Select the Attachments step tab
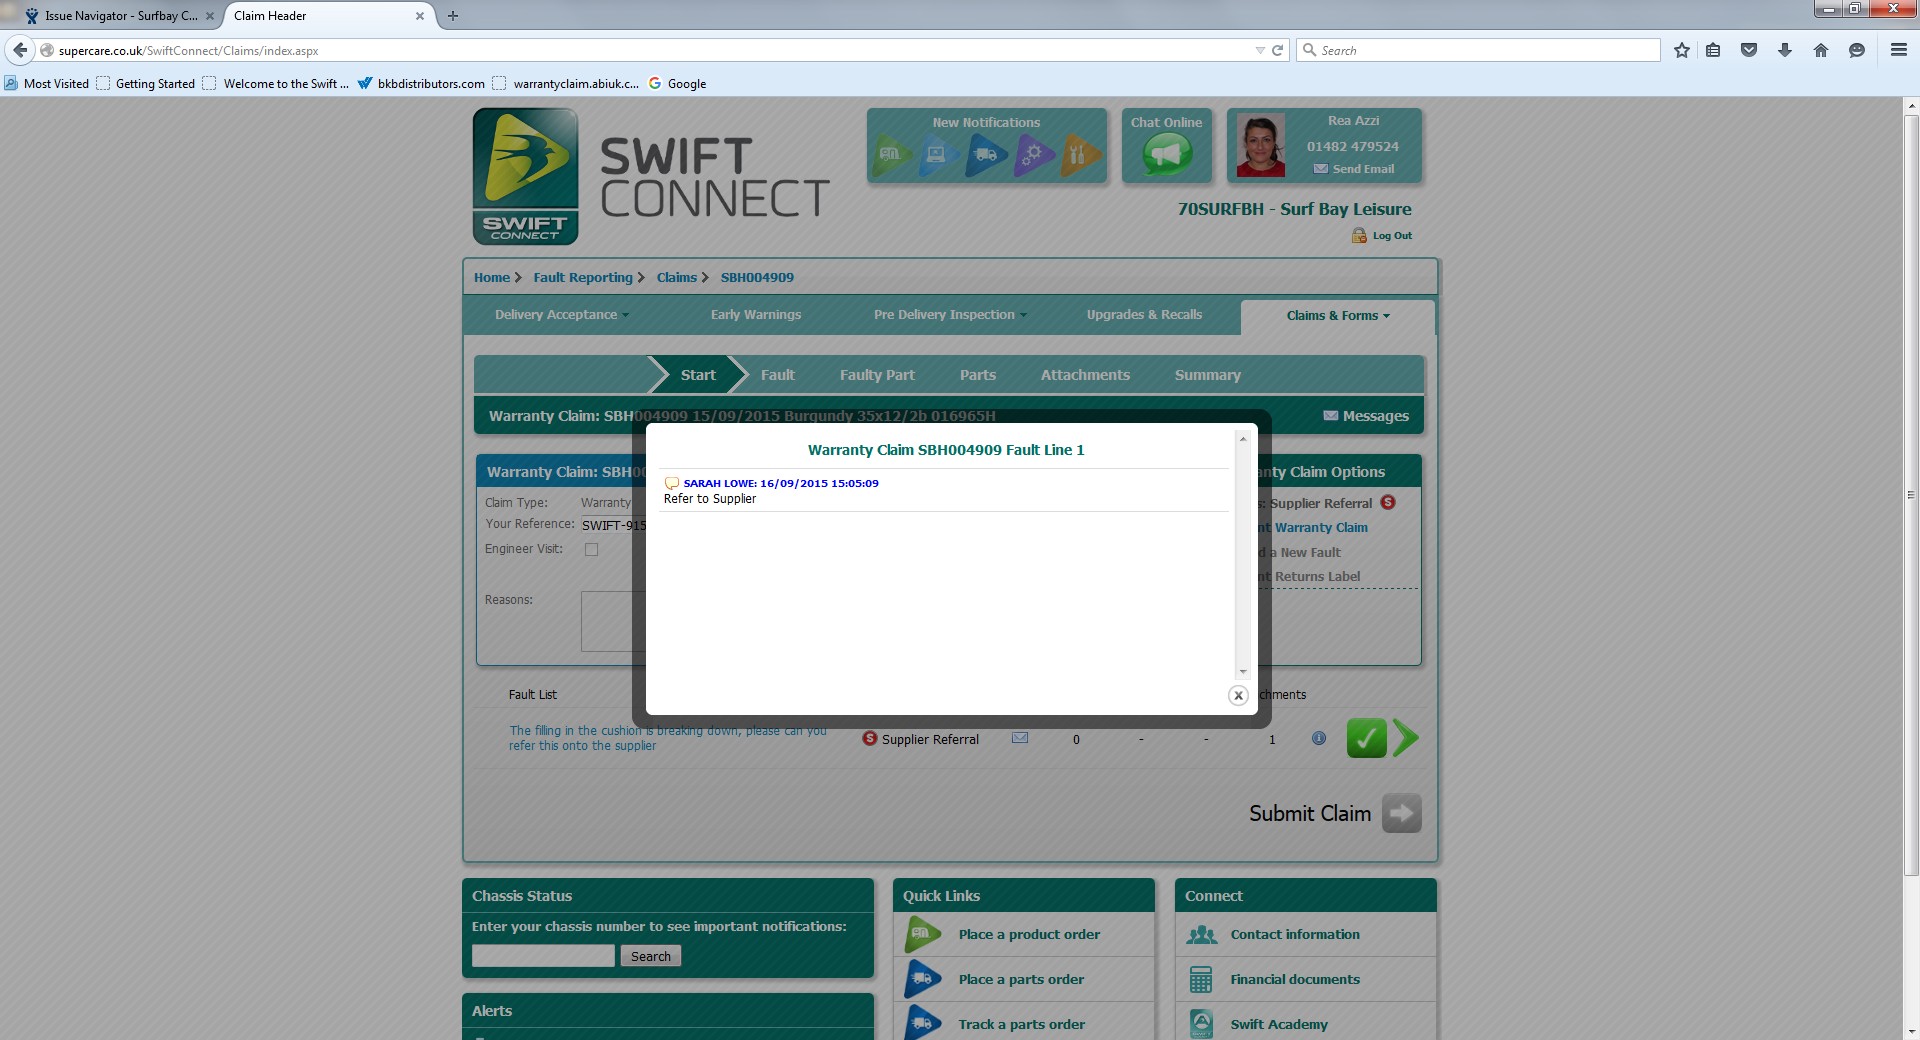This screenshot has height=1040, width=1920. pos(1085,375)
